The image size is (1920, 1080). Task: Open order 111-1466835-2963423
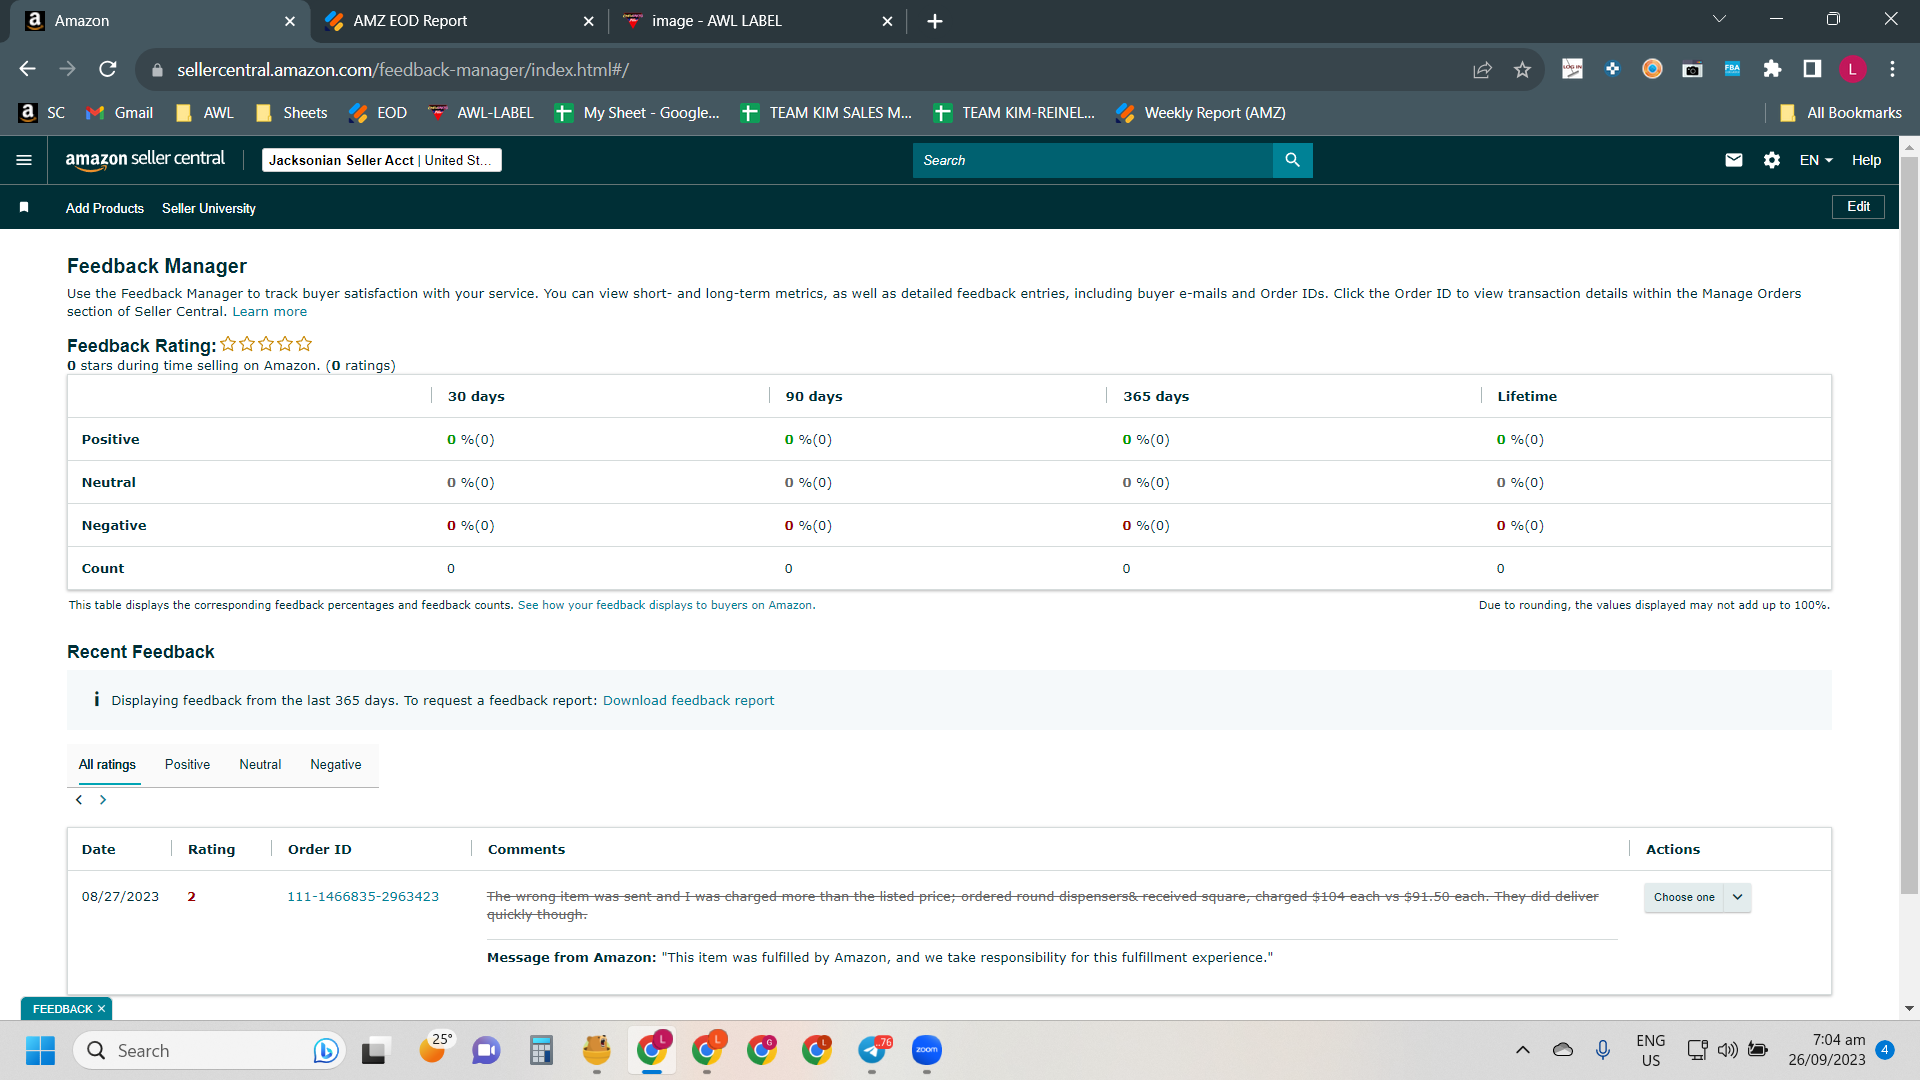pyautogui.click(x=363, y=896)
